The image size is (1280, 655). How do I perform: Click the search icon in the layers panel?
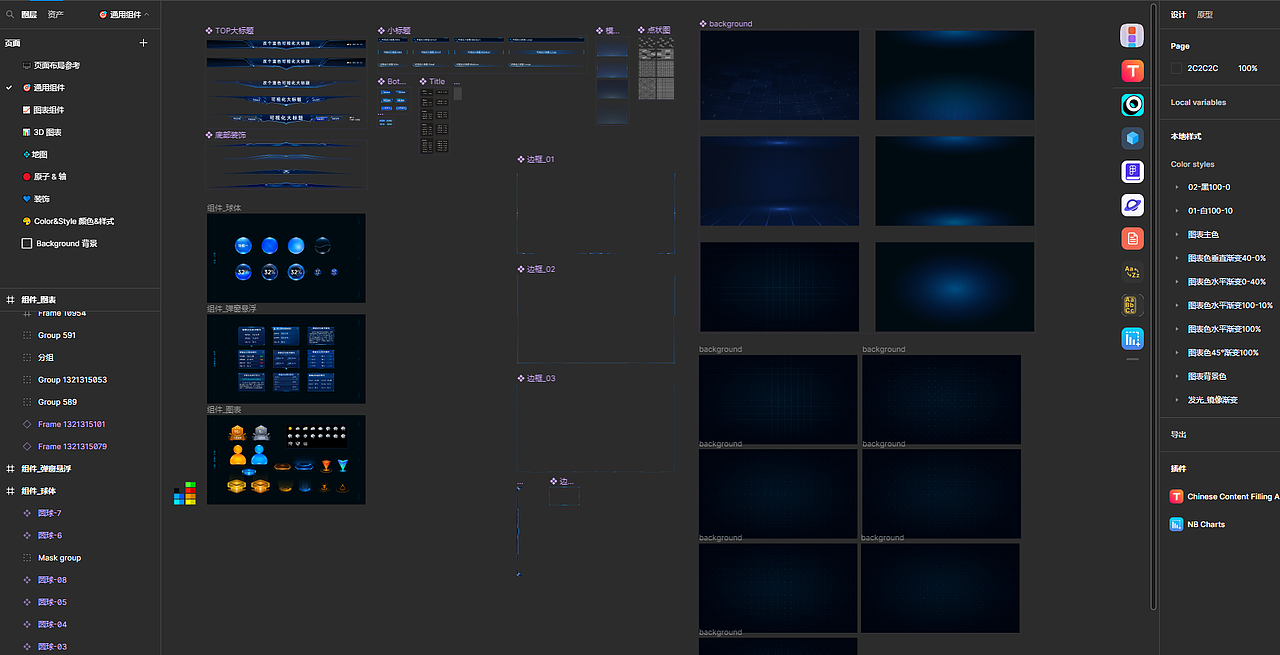(x=10, y=15)
